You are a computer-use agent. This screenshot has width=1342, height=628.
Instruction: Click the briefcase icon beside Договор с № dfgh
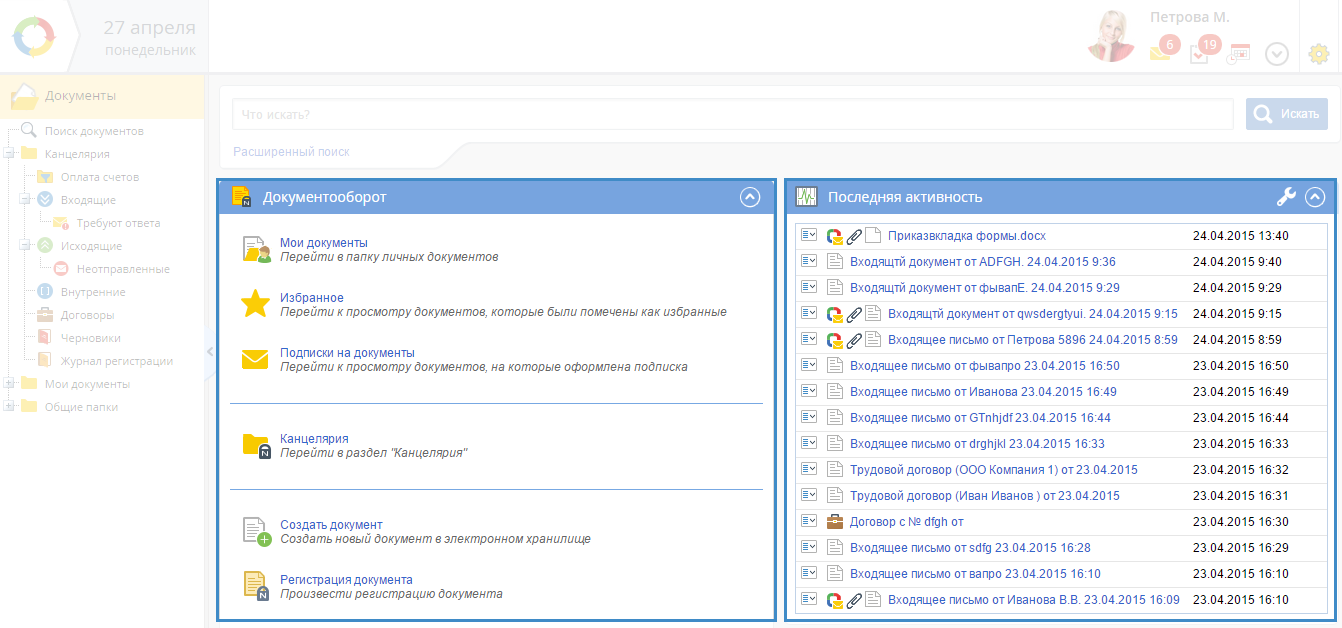point(835,521)
